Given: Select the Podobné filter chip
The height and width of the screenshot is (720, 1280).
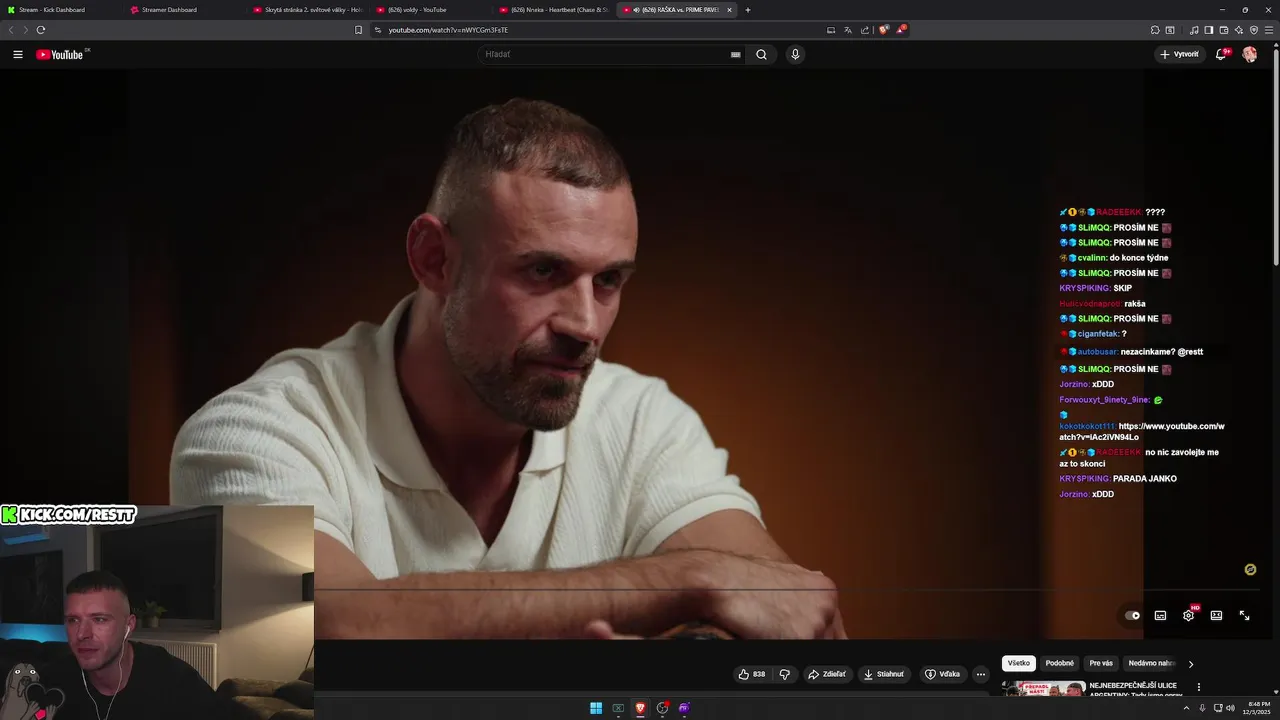Looking at the screenshot, I should tap(1060, 663).
